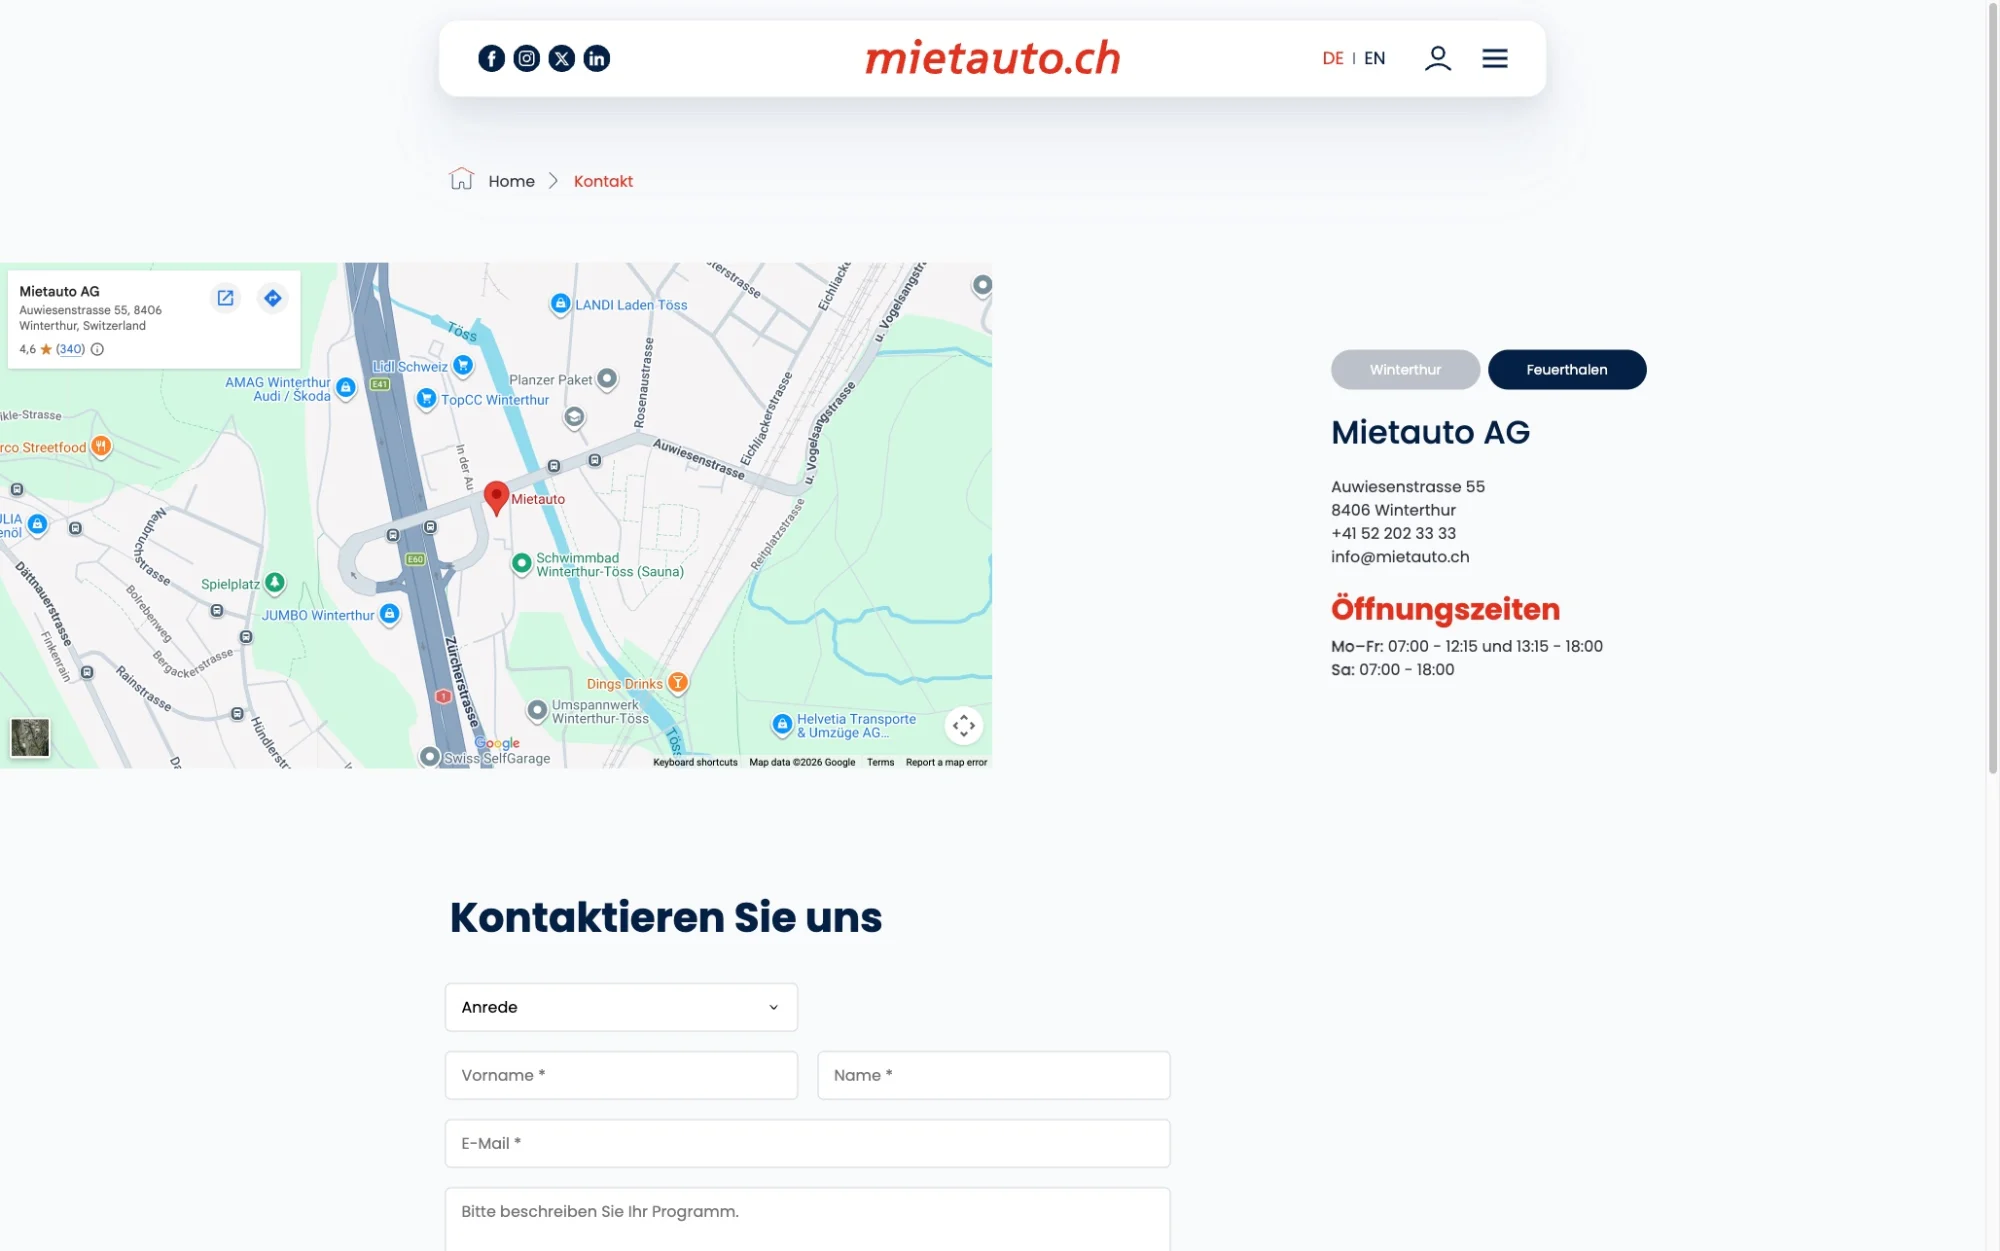Click the Kontakt breadcrumb
Image resolution: width=2000 pixels, height=1251 pixels.
(603, 181)
